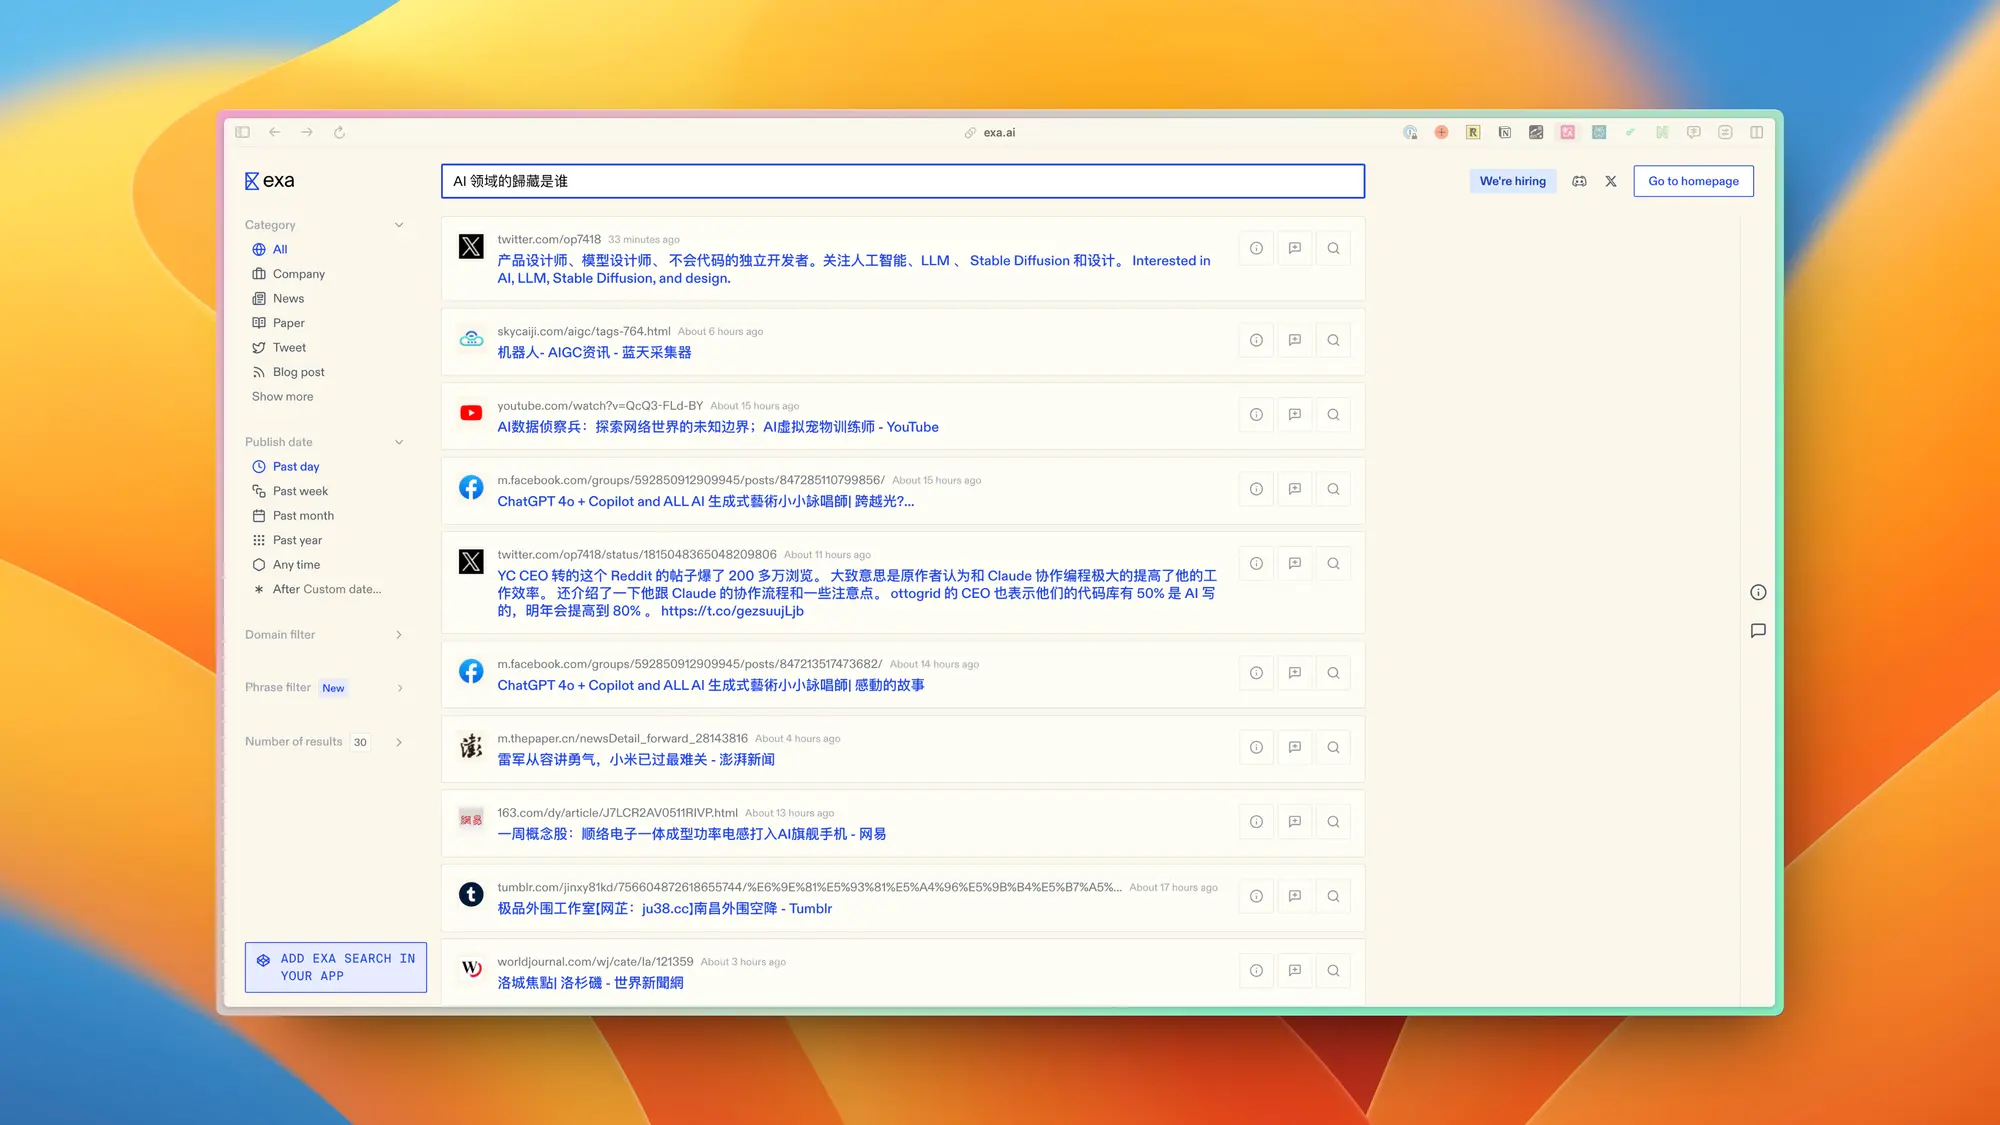Screen dimensions: 2000x1125
Task: Click inside the search query field
Action: tap(900, 181)
